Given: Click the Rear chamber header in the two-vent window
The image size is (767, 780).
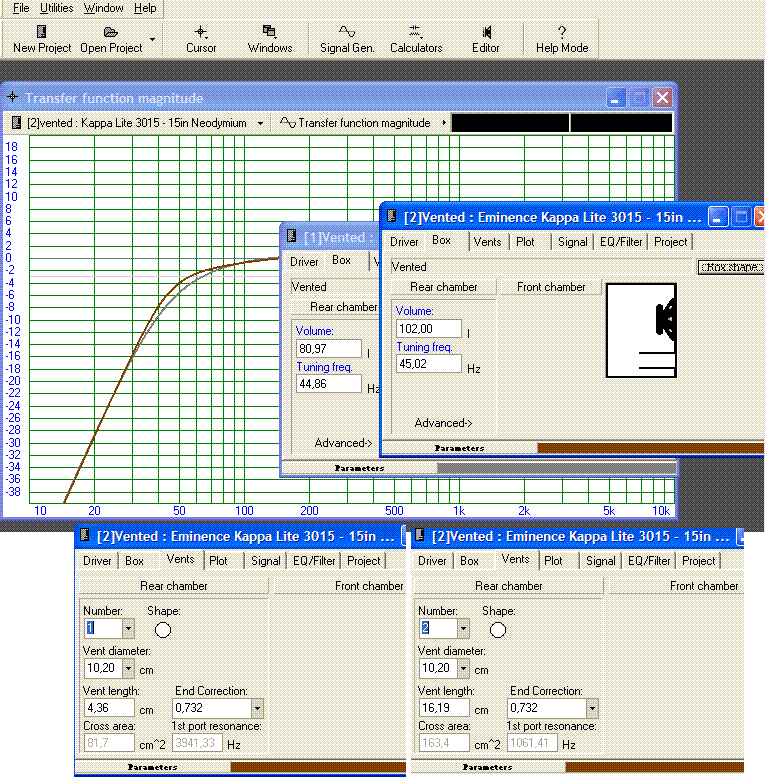Looking at the screenshot, I should point(508,586).
